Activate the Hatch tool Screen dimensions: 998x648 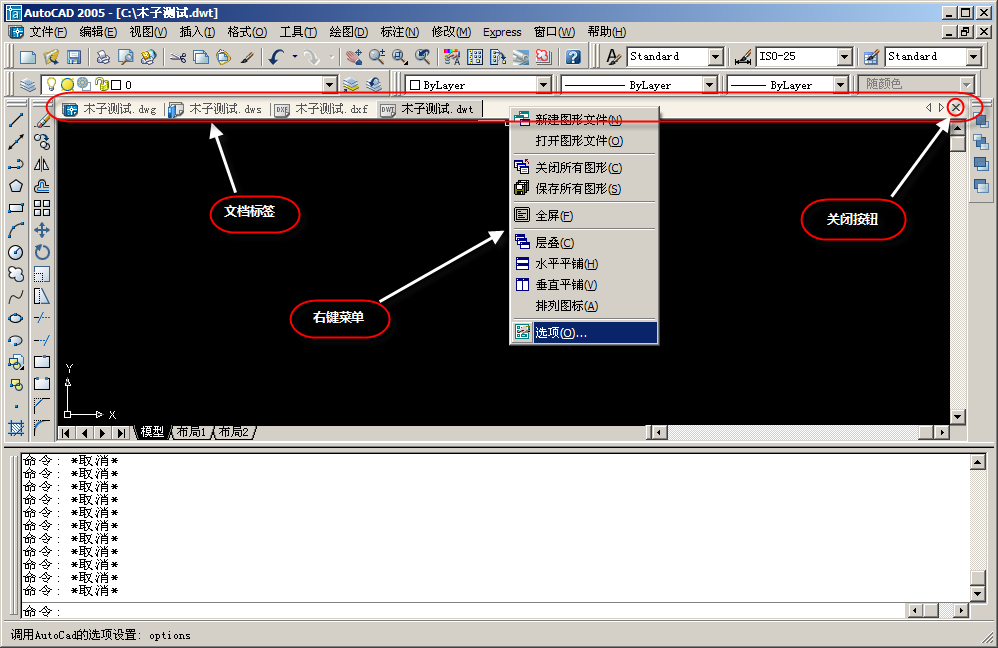click(x=16, y=427)
